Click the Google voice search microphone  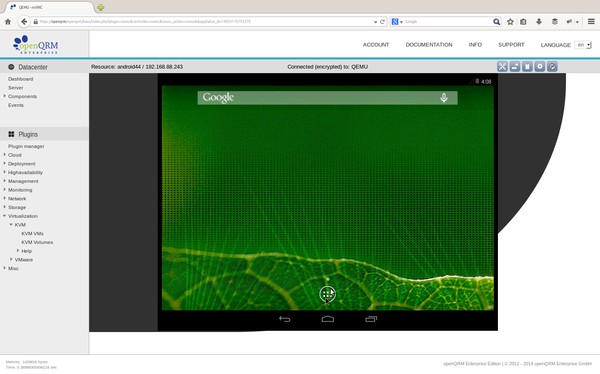pyautogui.click(x=444, y=98)
